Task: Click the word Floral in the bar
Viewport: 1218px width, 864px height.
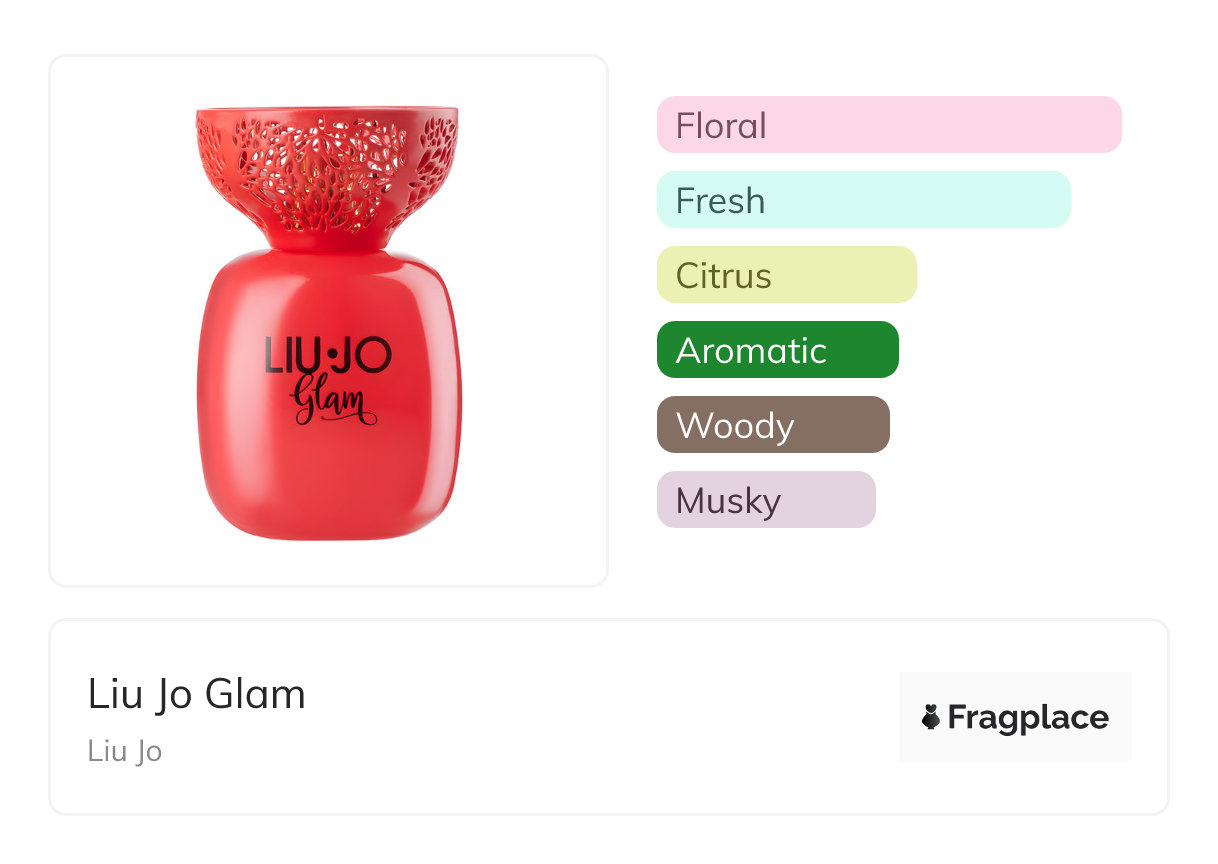Action: coord(721,125)
